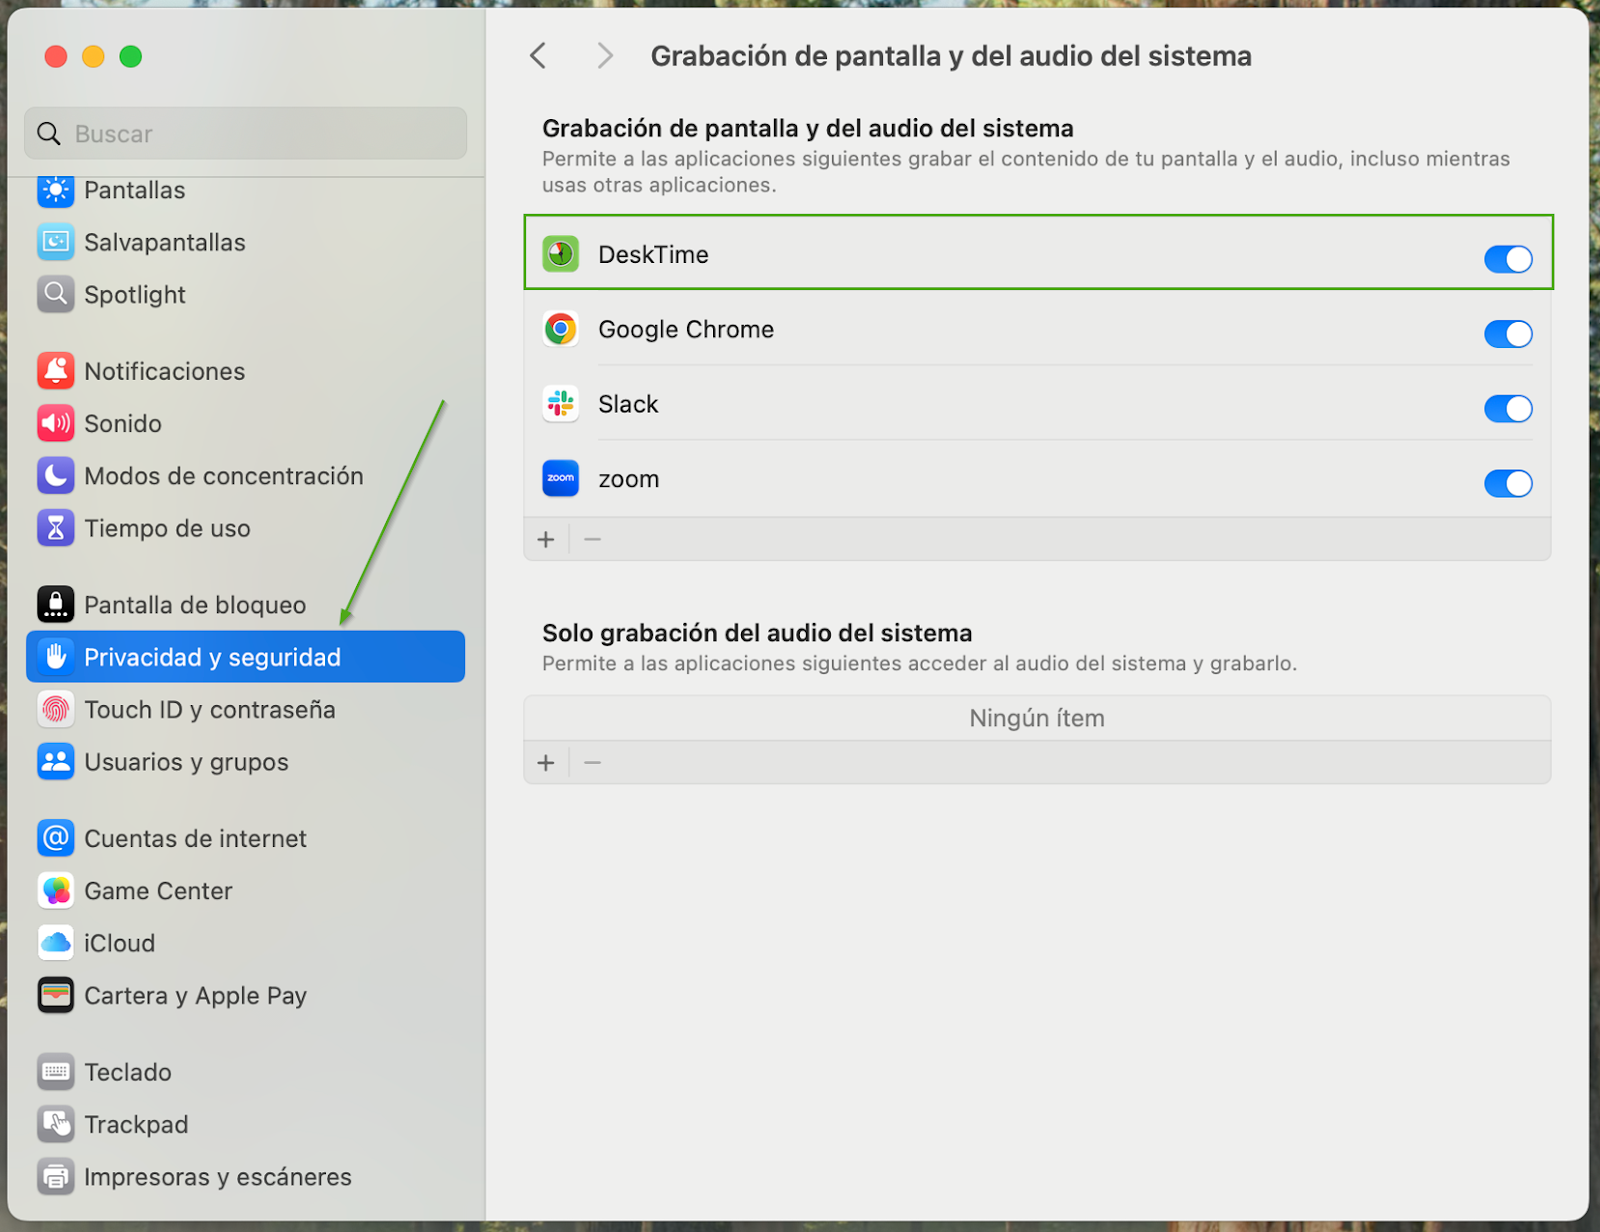Image resolution: width=1600 pixels, height=1232 pixels.
Task: Disable screen recording for DeskTime
Action: (x=1507, y=259)
